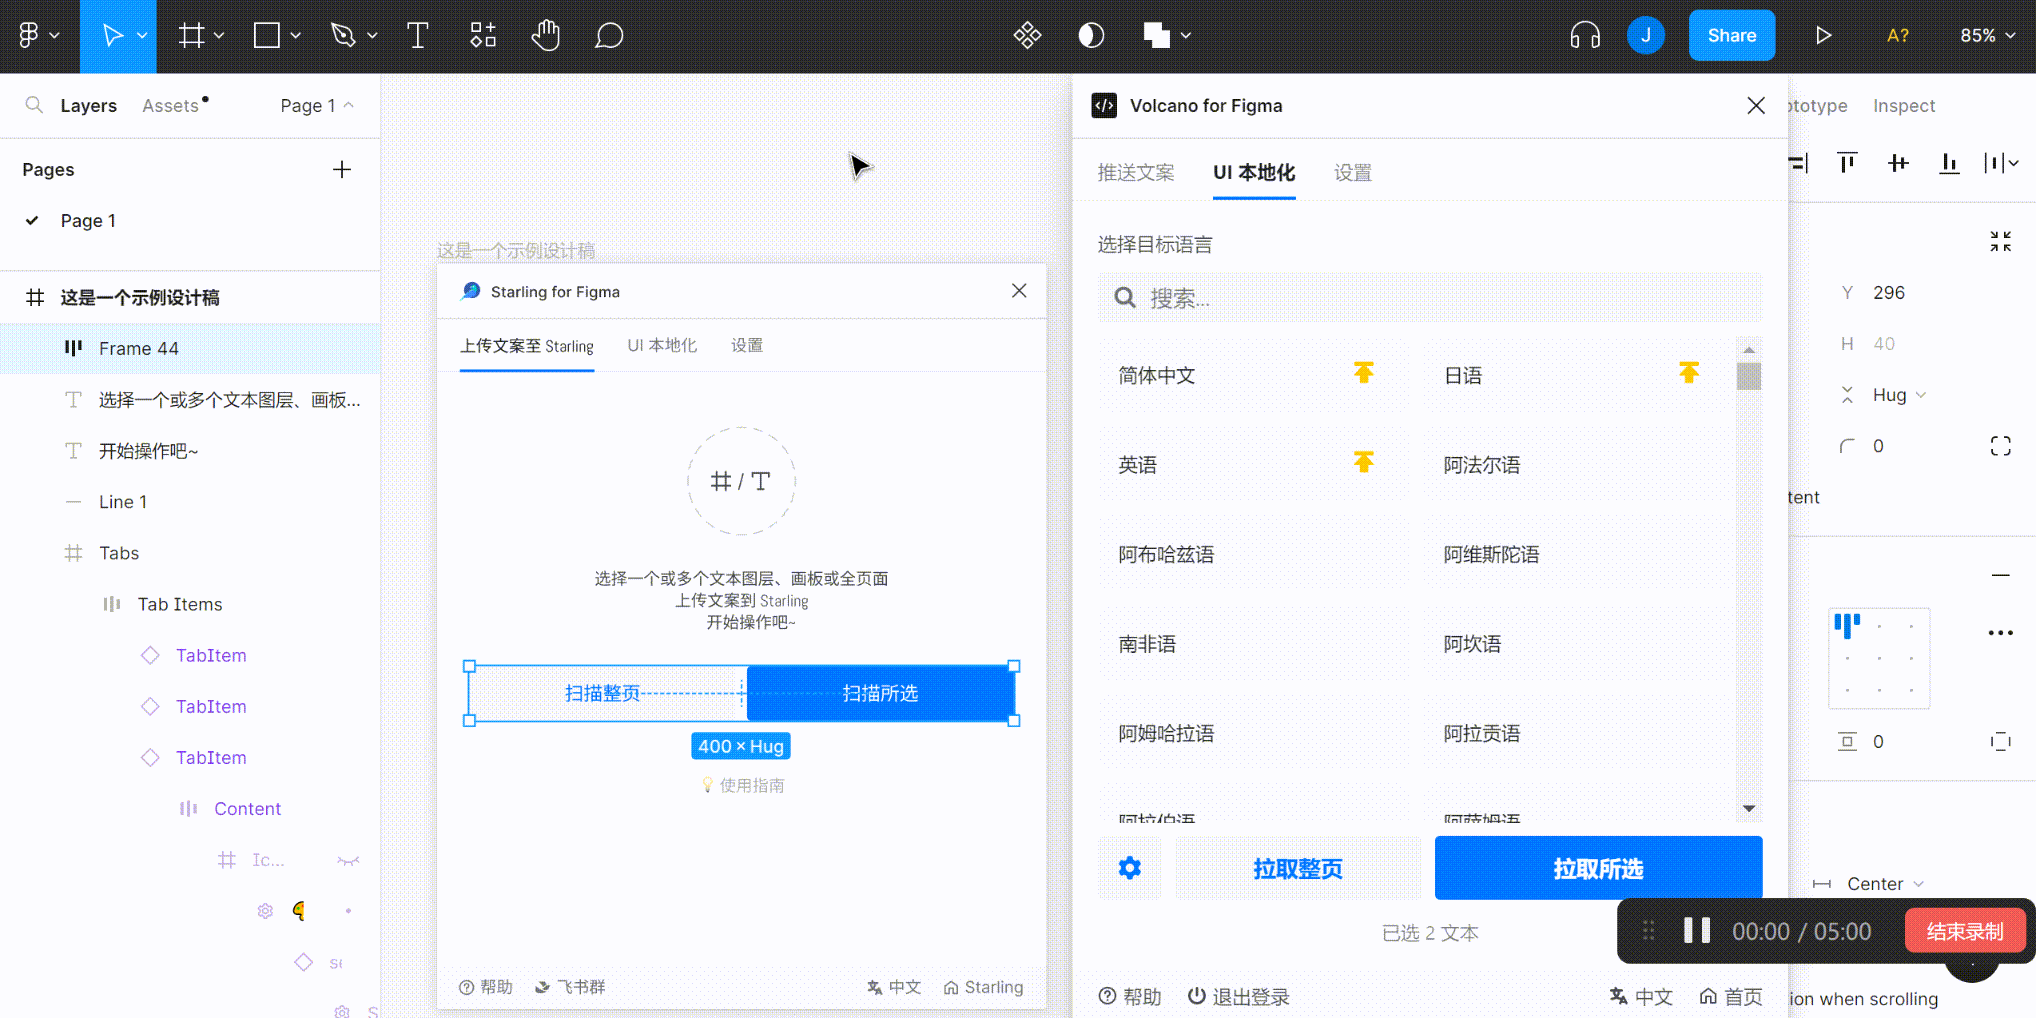This screenshot has height=1018, width=2036.
Task: Add a new page with plus icon
Action: pos(342,170)
